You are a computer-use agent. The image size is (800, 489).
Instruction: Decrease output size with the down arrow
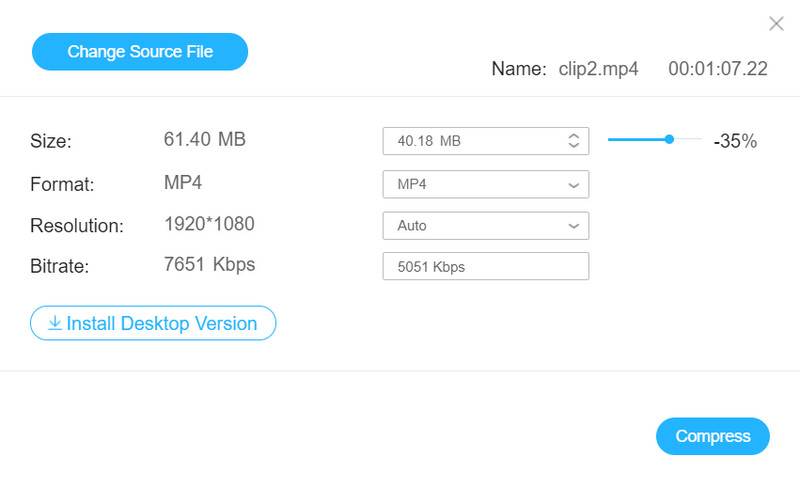574,146
